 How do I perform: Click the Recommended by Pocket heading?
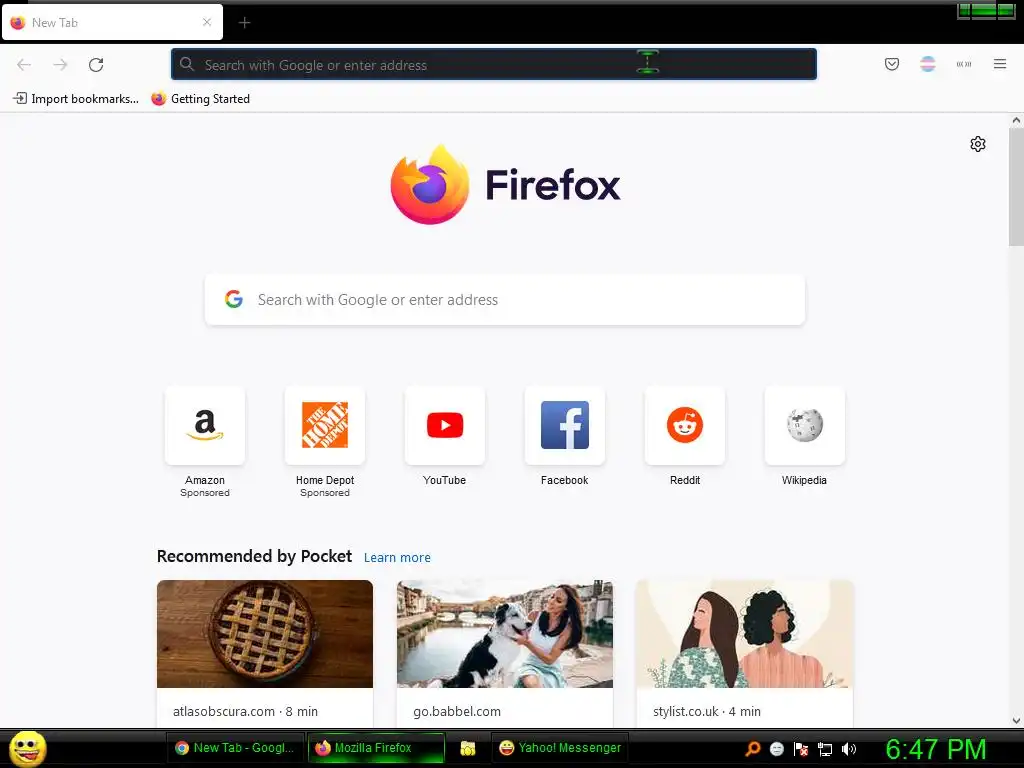coord(254,556)
